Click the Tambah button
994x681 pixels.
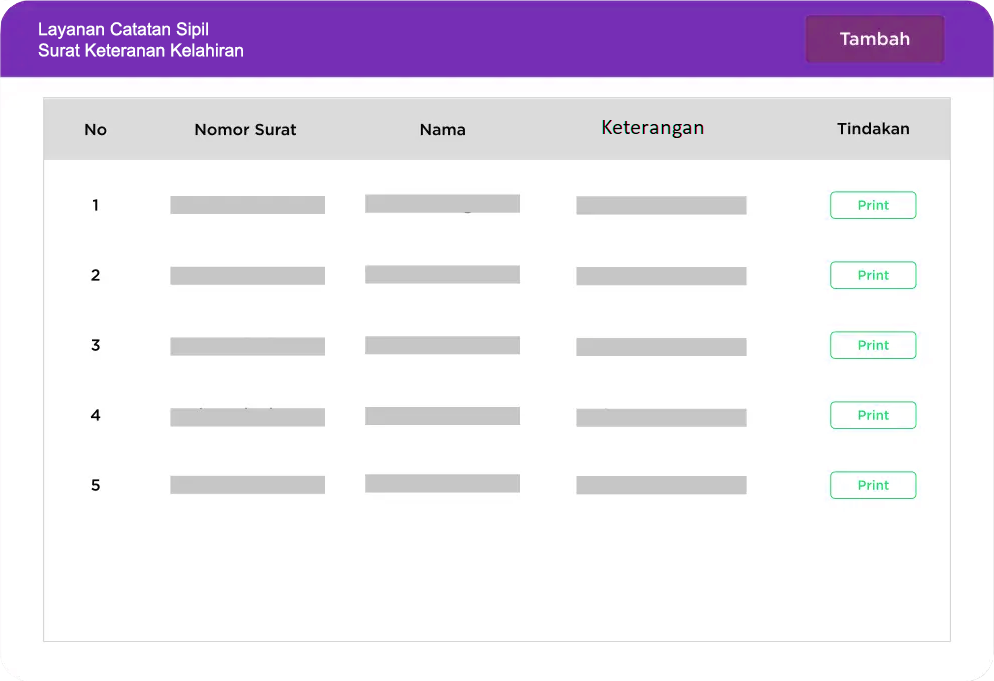tap(874, 40)
